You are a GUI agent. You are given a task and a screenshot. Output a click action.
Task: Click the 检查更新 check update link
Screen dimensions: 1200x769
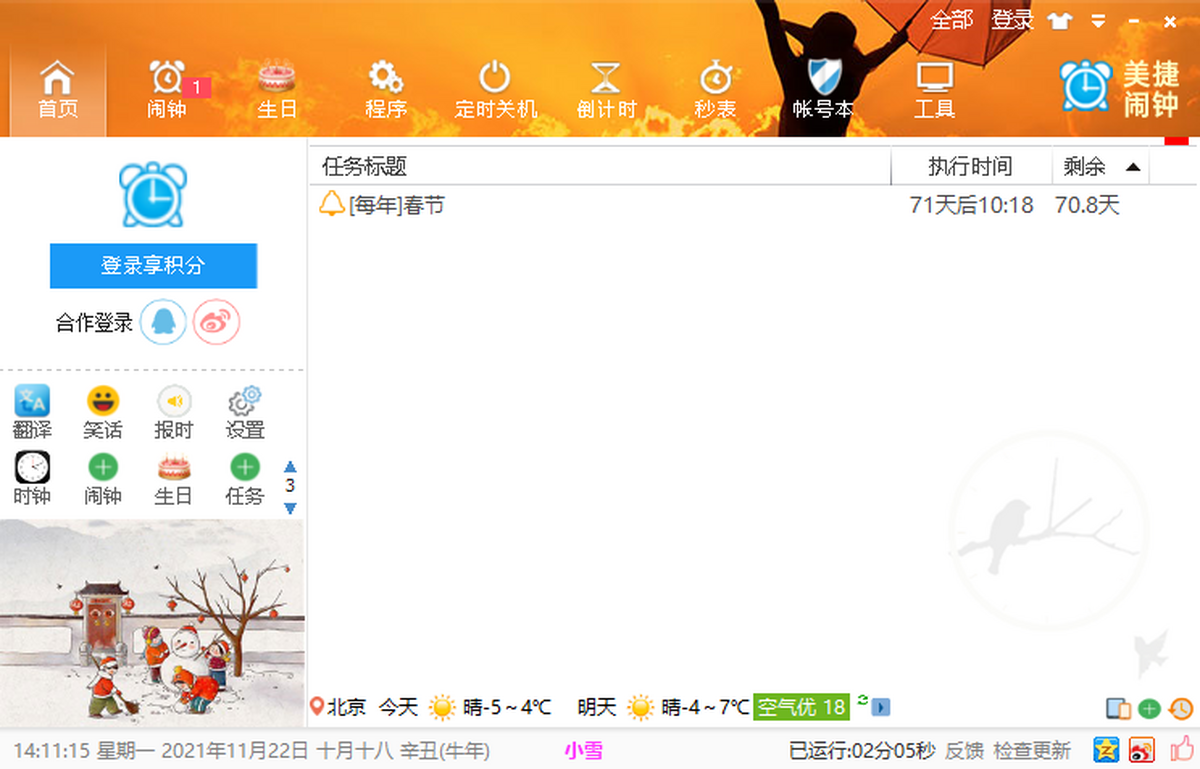click(x=1033, y=750)
